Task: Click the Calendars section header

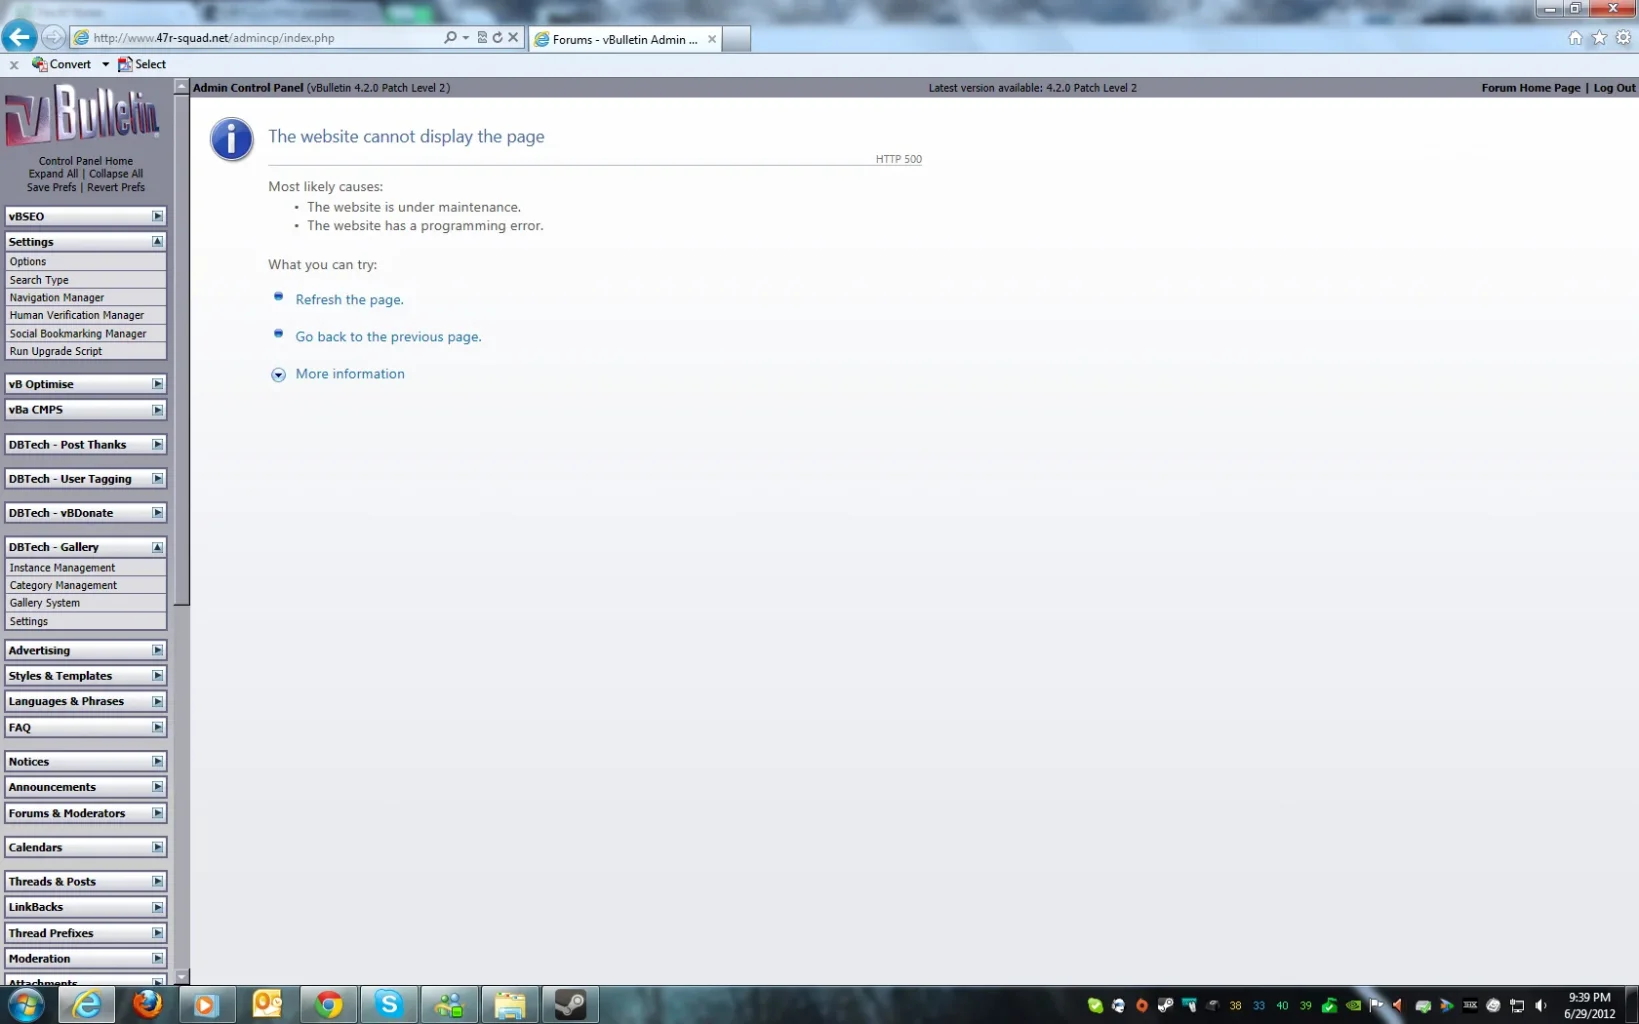Action: [85, 848]
